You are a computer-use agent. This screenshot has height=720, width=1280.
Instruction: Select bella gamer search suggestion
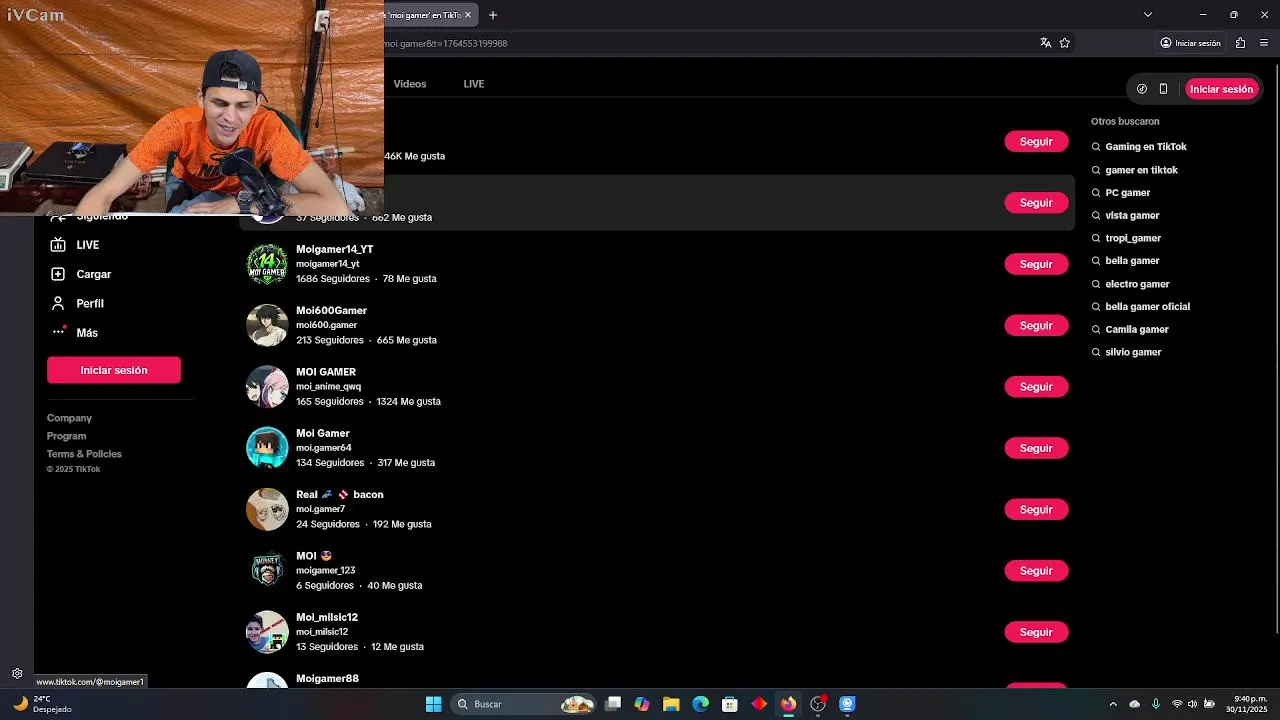click(x=1132, y=261)
